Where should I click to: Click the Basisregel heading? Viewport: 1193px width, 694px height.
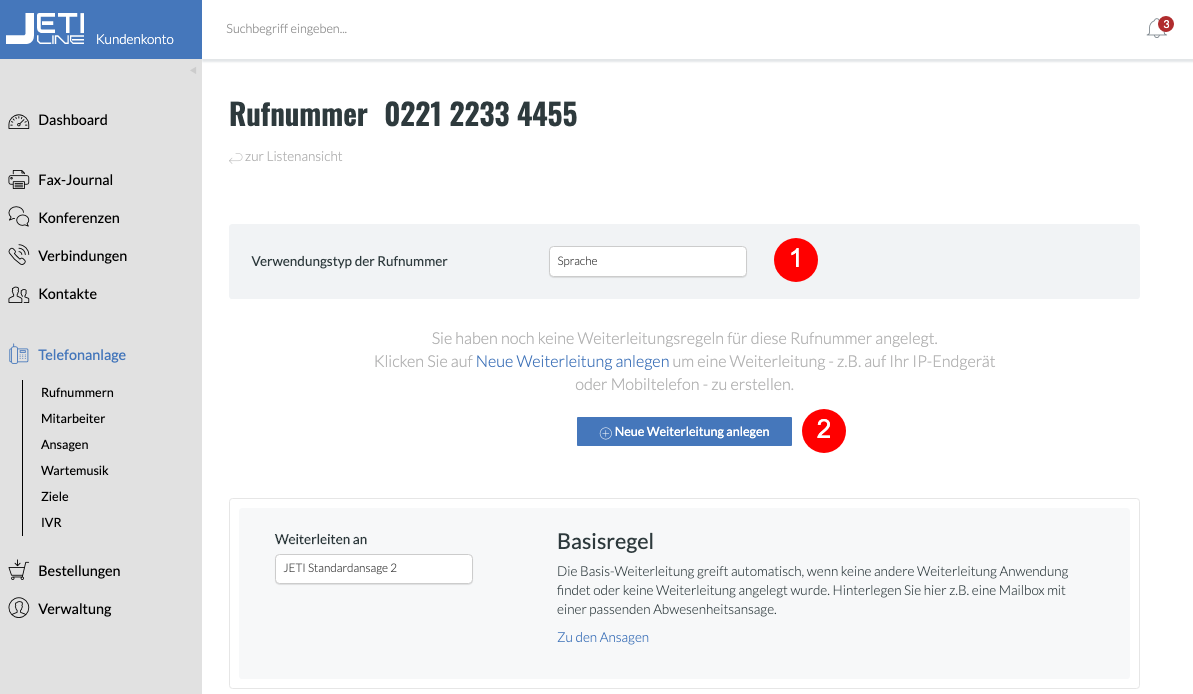[x=606, y=542]
